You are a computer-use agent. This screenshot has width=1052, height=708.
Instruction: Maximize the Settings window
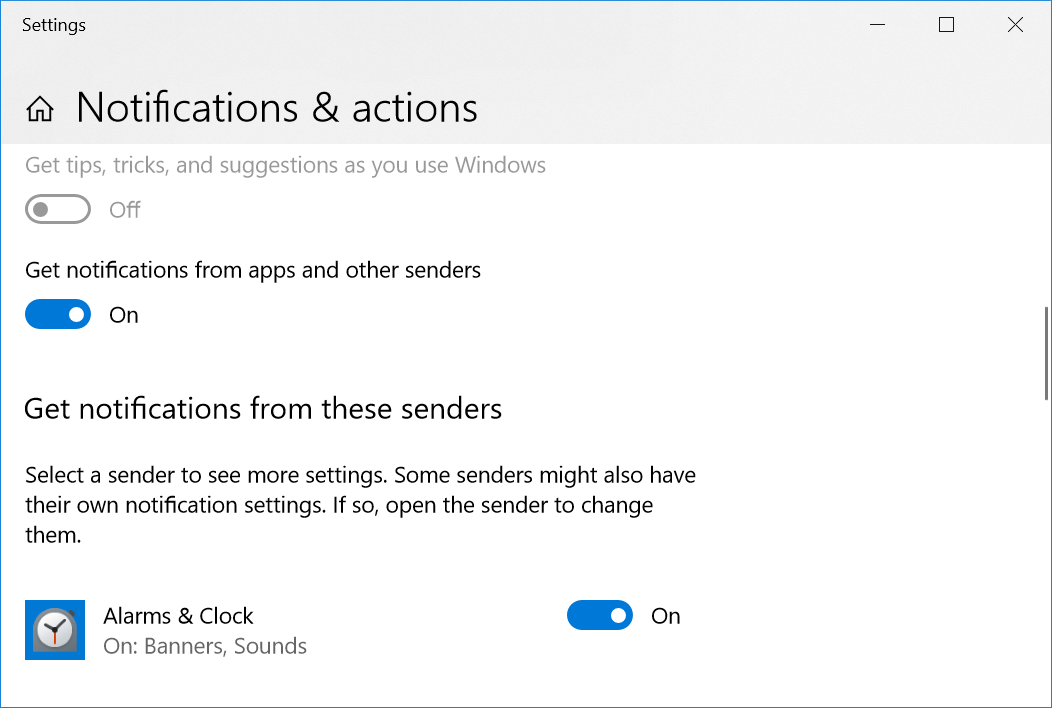(947, 25)
